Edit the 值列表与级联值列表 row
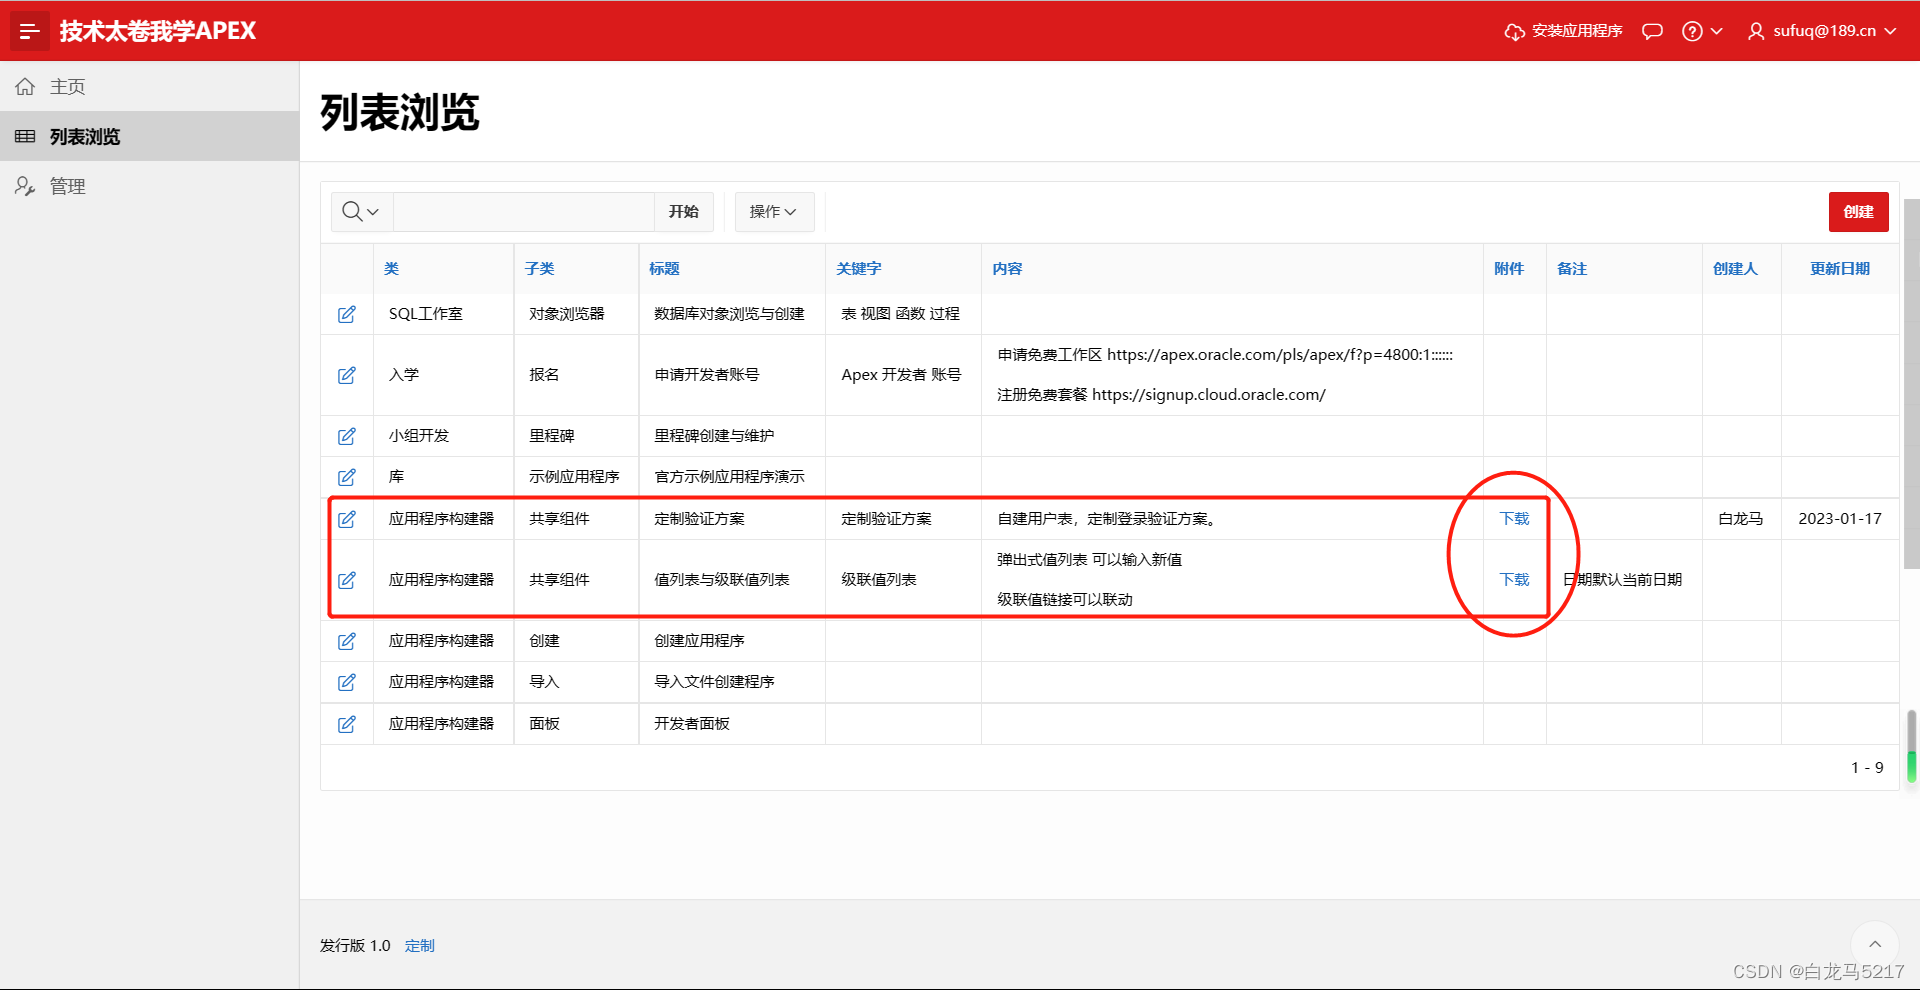 pyautogui.click(x=347, y=580)
